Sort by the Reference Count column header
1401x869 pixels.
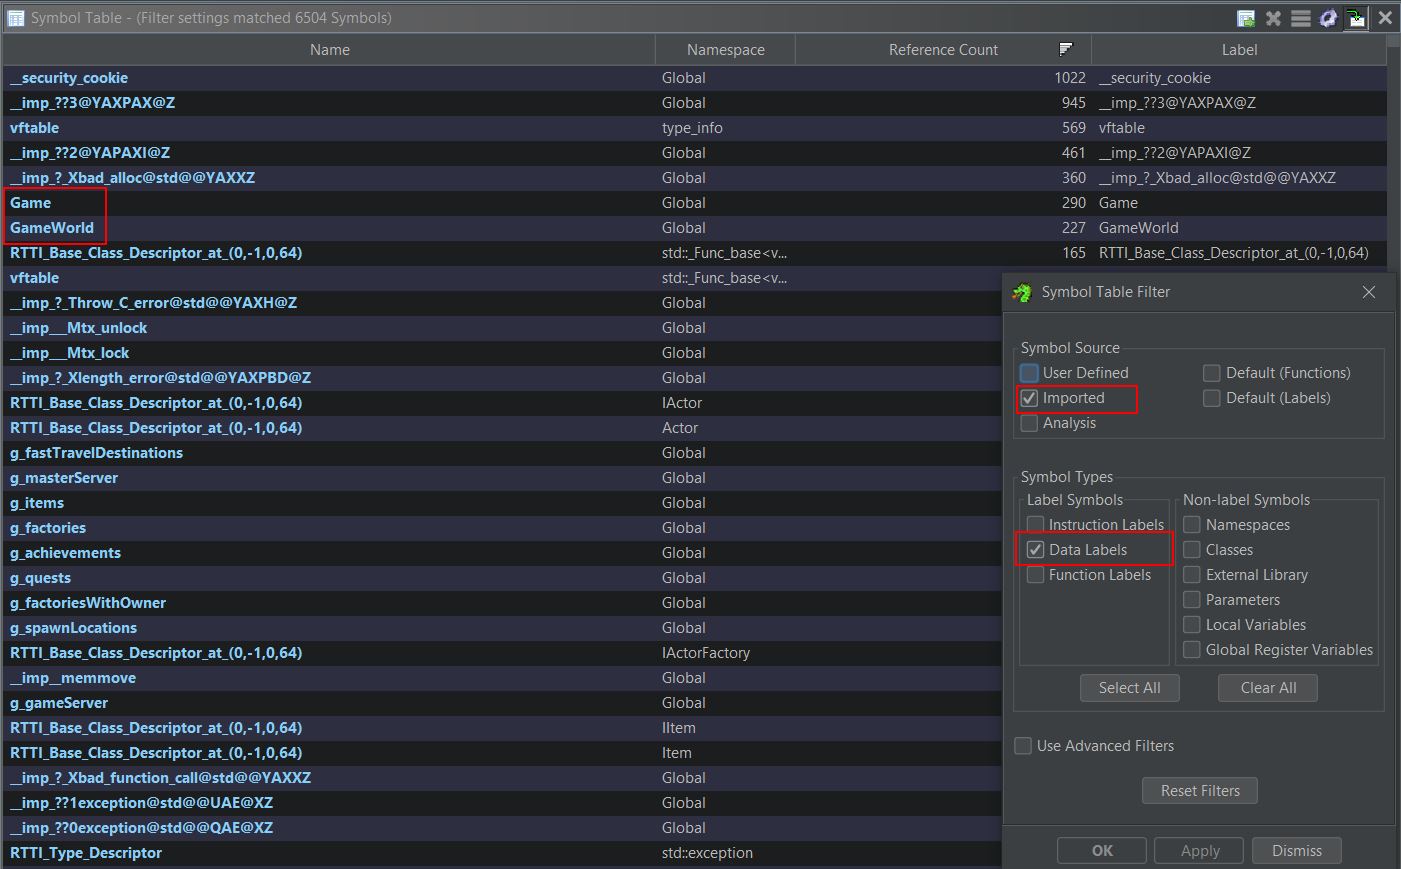point(943,50)
